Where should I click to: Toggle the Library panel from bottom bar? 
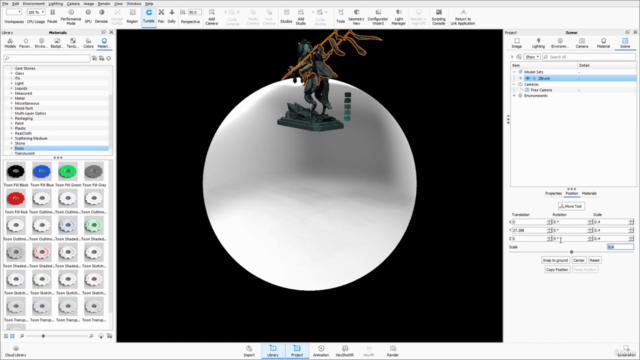pos(273,351)
